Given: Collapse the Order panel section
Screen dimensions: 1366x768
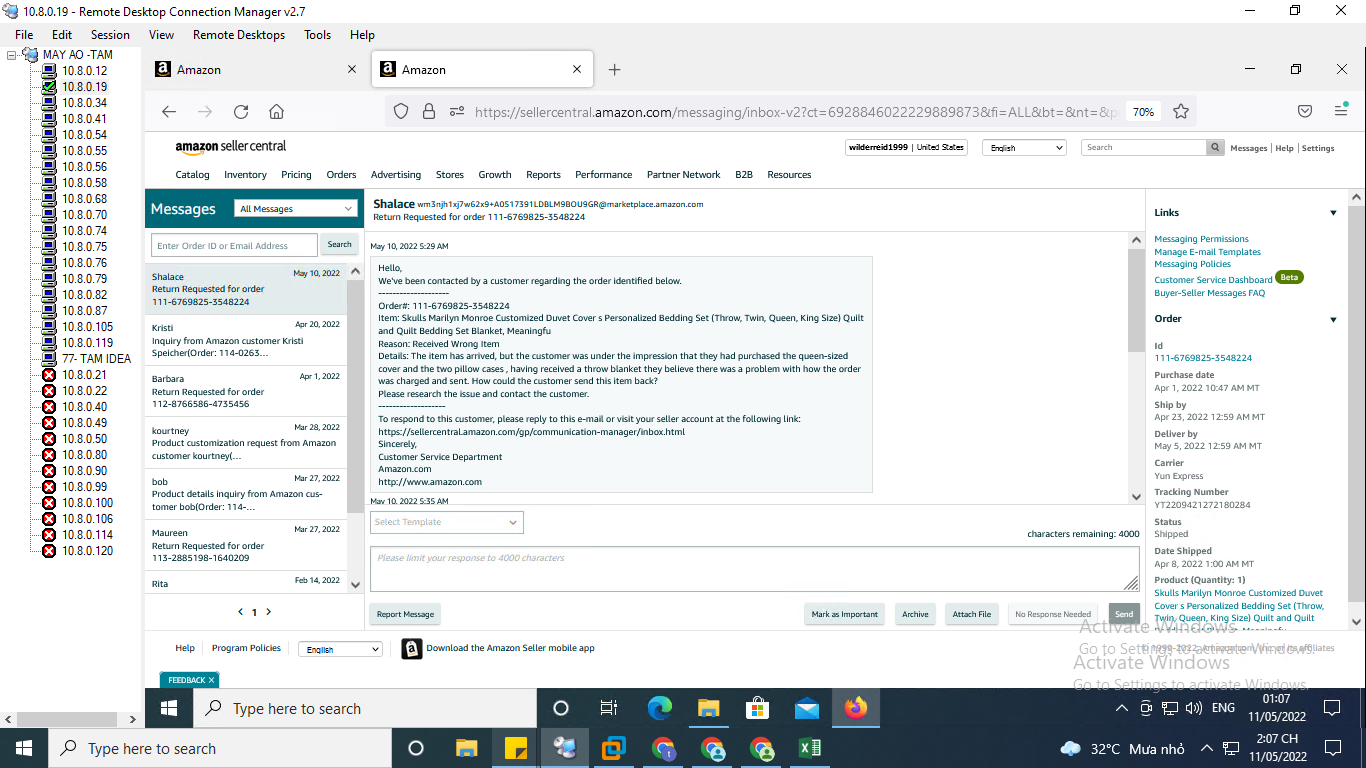Looking at the screenshot, I should click(1333, 319).
